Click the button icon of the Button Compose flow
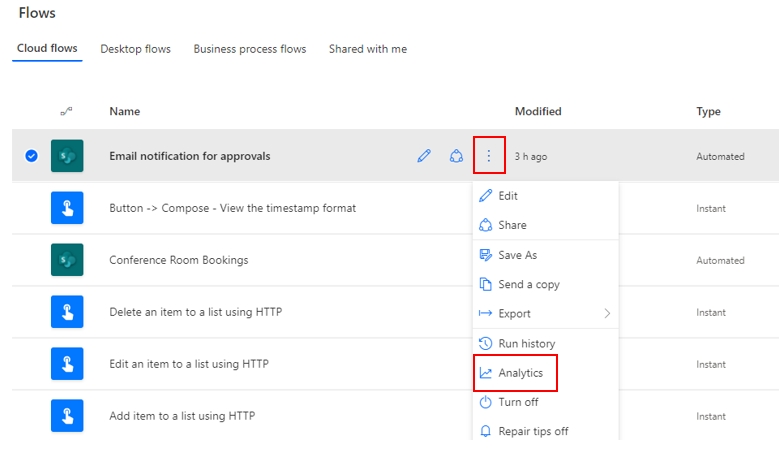Screen dimensions: 779x472 [x=67, y=208]
